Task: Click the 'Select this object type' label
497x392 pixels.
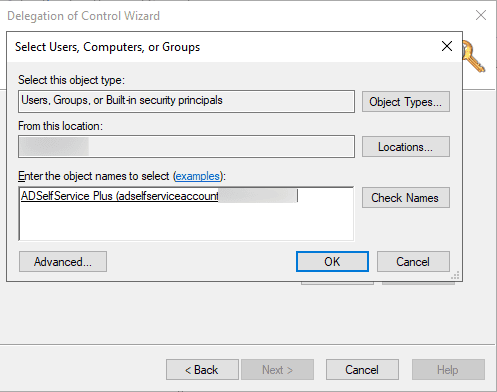Action: click(71, 80)
